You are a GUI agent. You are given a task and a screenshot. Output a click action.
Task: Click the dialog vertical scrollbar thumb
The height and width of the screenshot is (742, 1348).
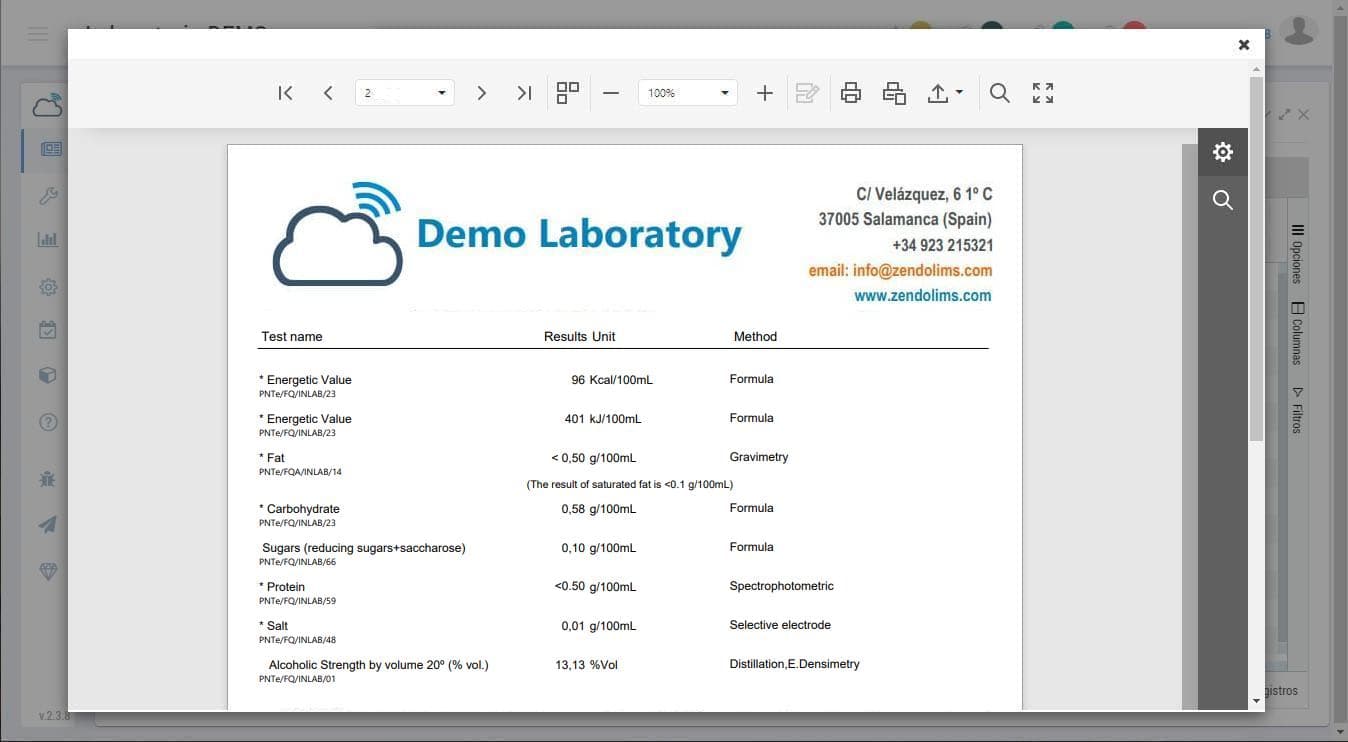[x=1257, y=258]
